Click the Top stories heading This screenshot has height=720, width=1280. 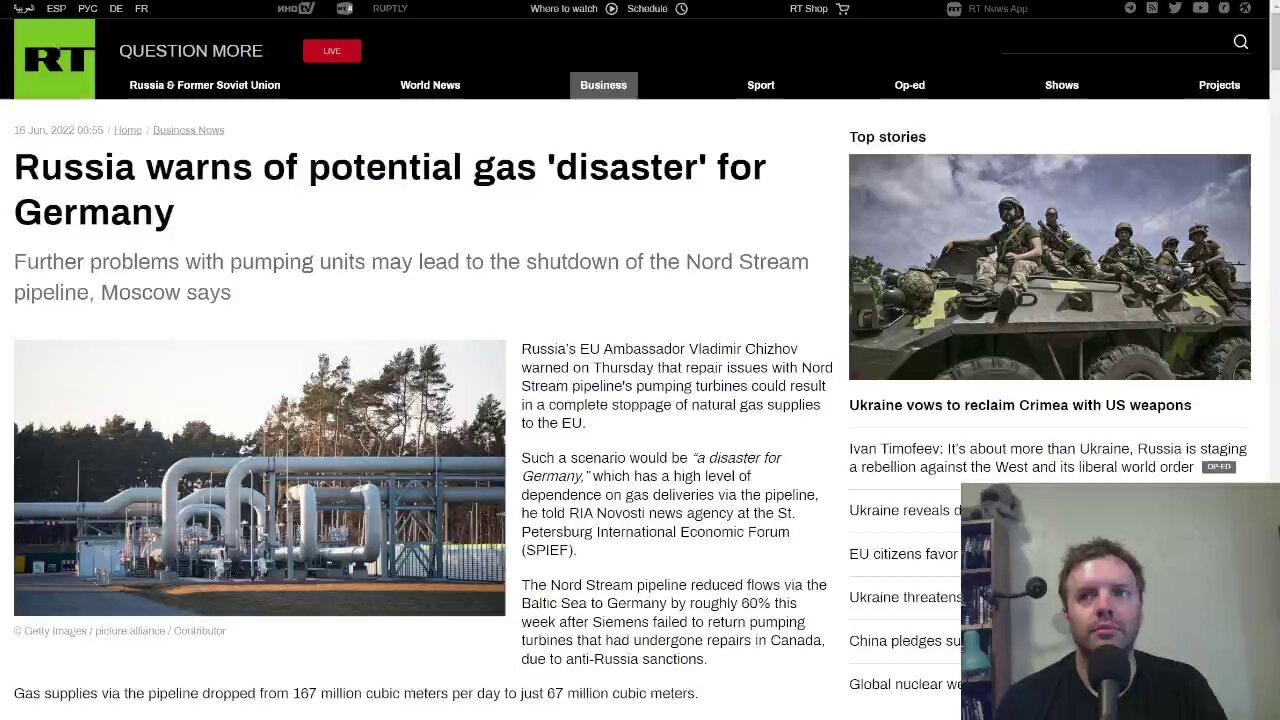(x=887, y=137)
